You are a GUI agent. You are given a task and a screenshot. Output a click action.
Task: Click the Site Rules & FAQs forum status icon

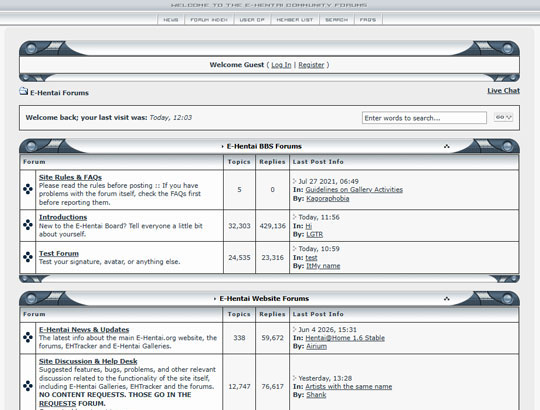pyautogui.click(x=28, y=189)
